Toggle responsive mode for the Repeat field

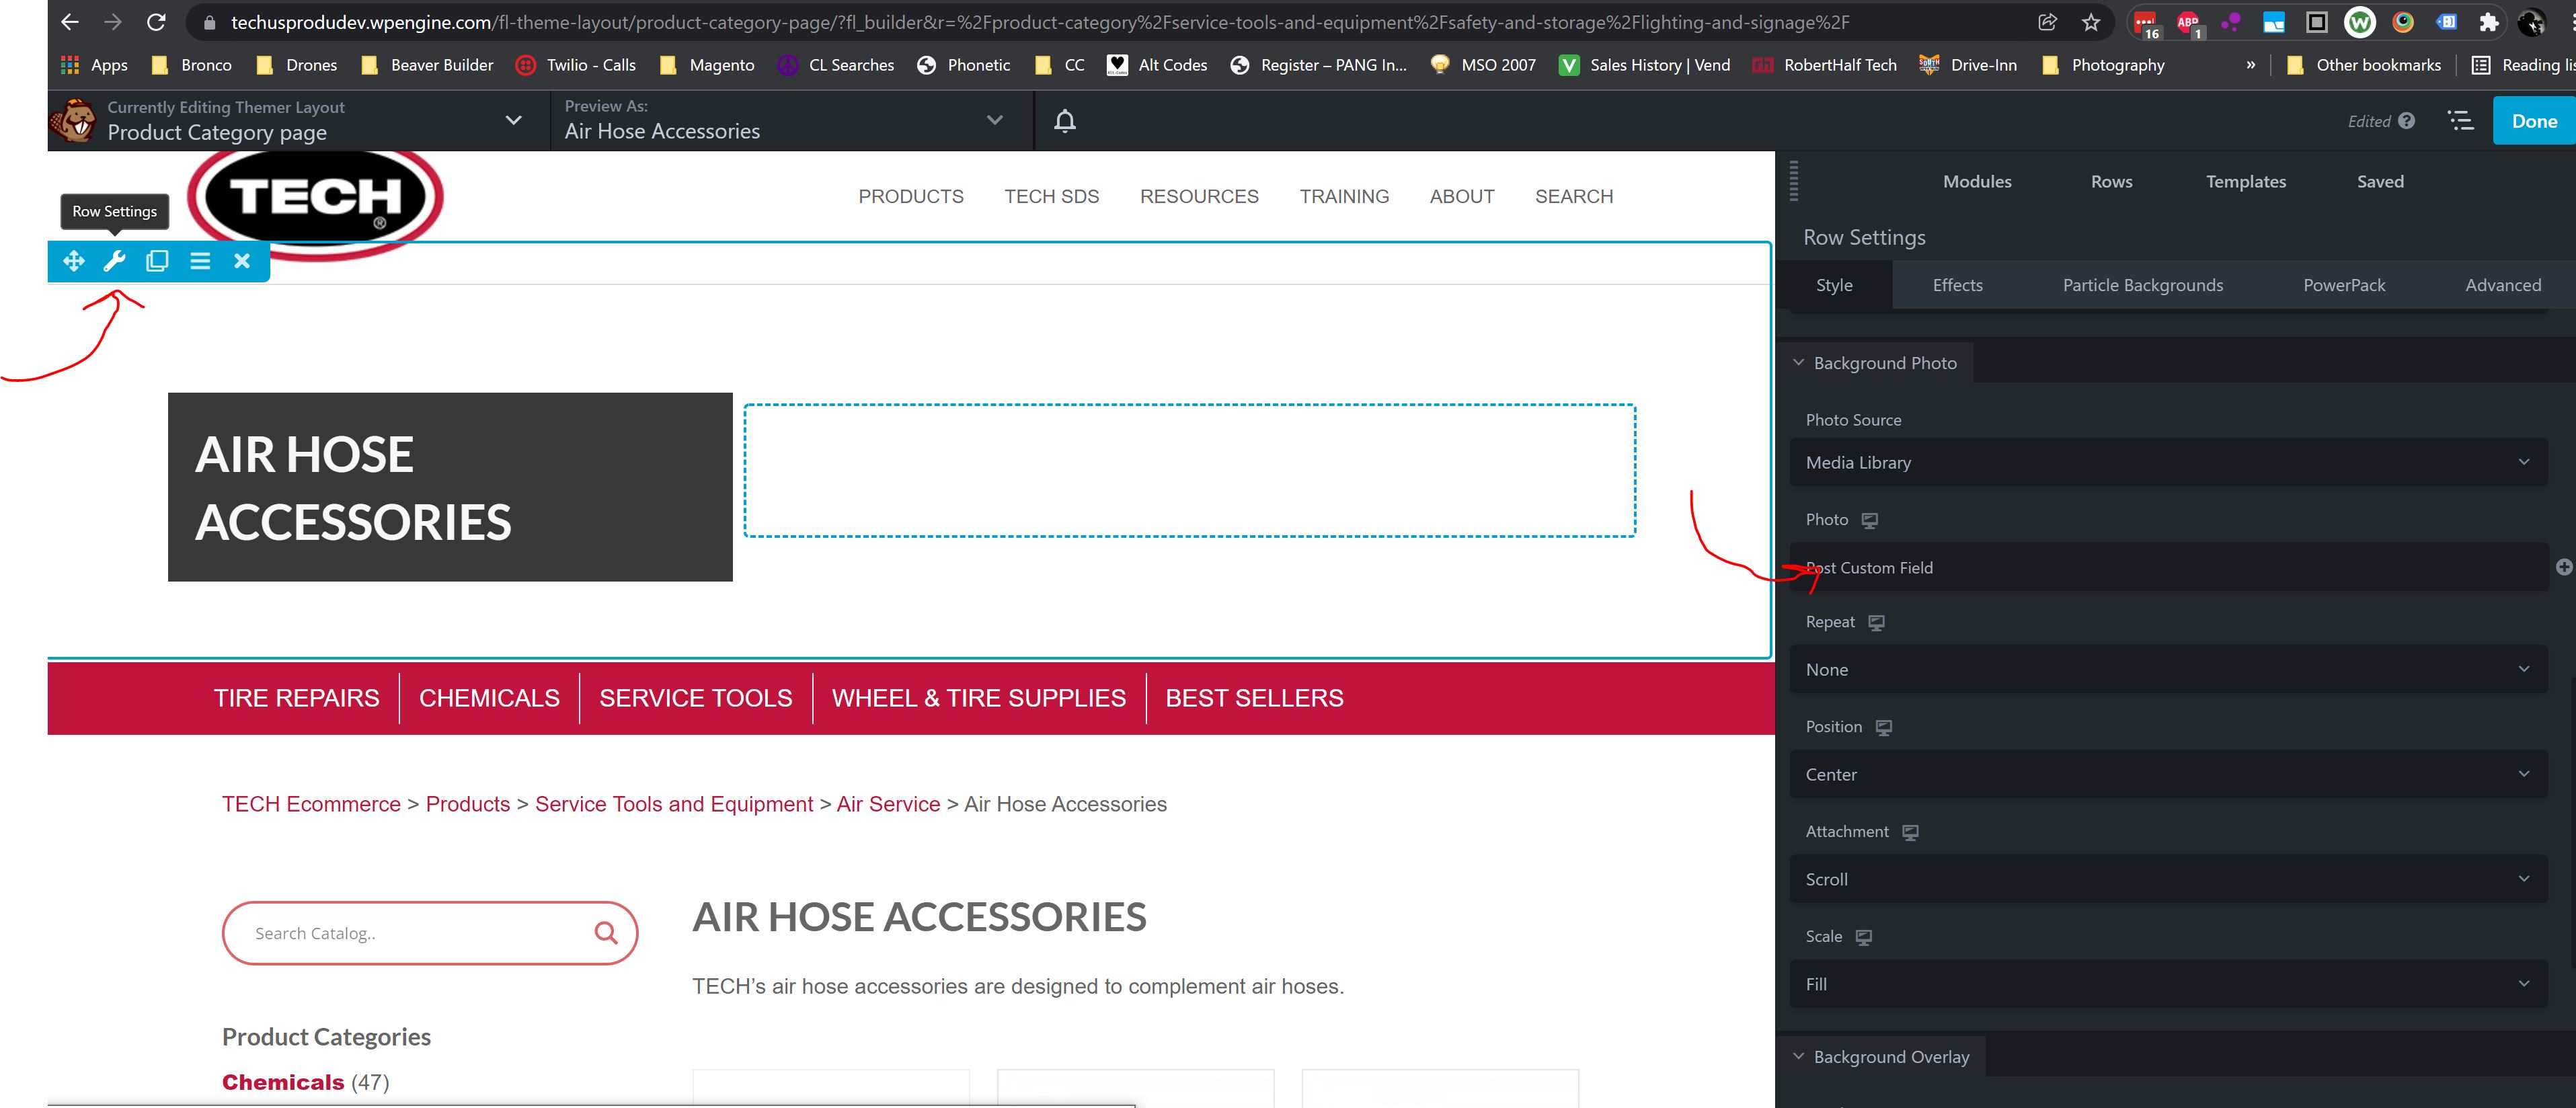coord(1877,623)
